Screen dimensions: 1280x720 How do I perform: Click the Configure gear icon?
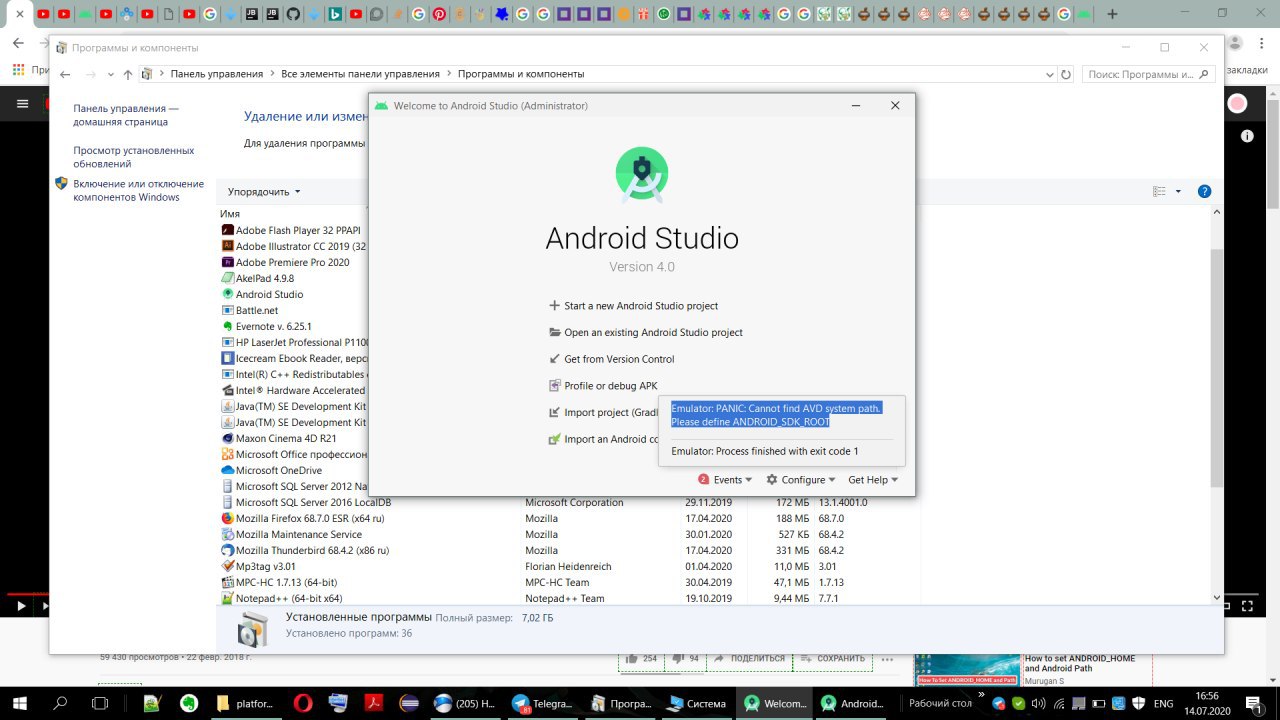coord(772,480)
